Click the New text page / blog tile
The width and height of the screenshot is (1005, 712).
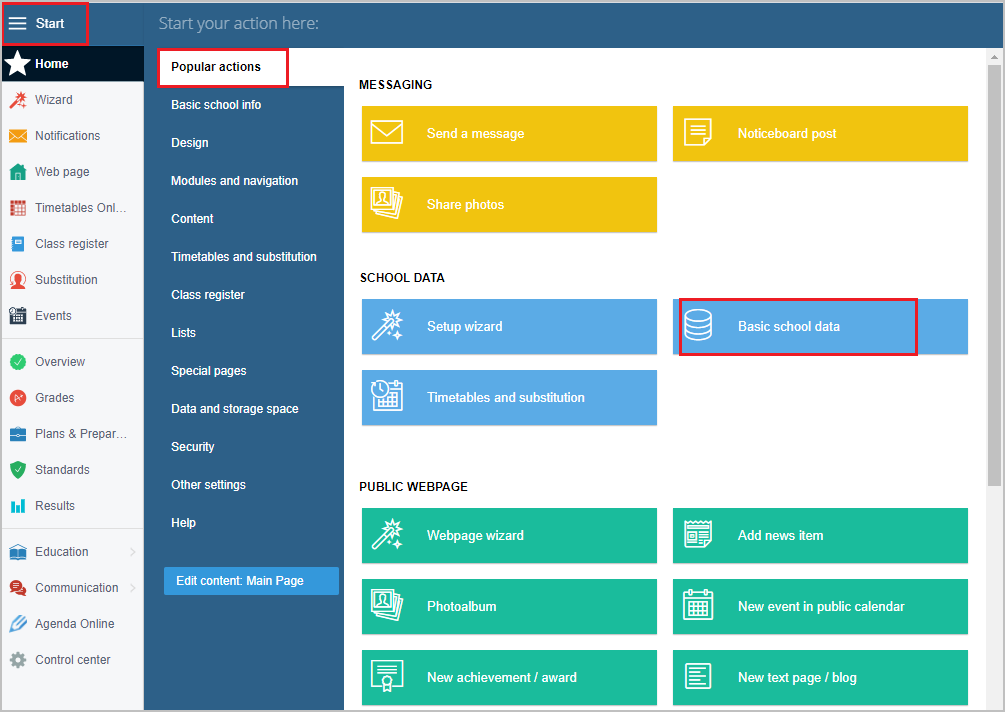[820, 677]
